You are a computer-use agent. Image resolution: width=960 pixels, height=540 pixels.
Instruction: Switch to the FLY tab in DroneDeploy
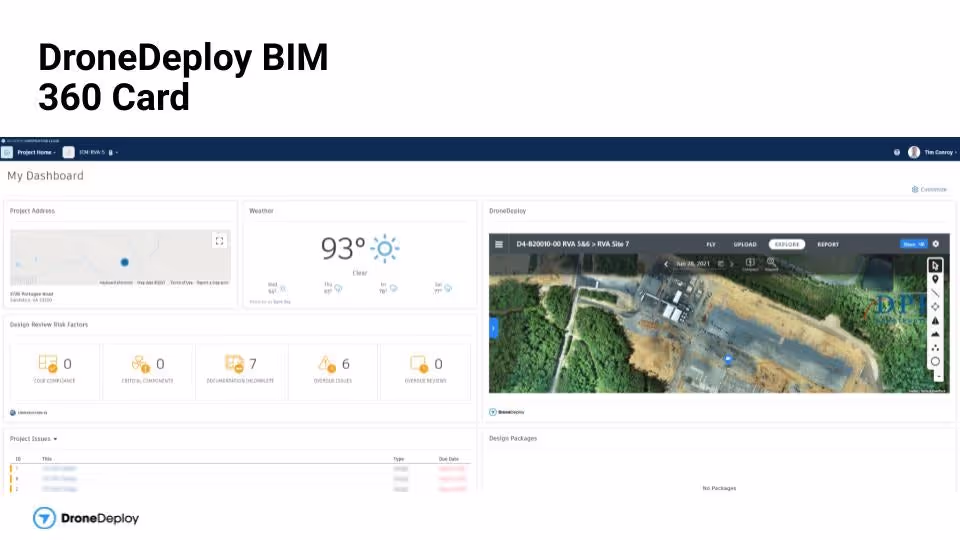[711, 244]
